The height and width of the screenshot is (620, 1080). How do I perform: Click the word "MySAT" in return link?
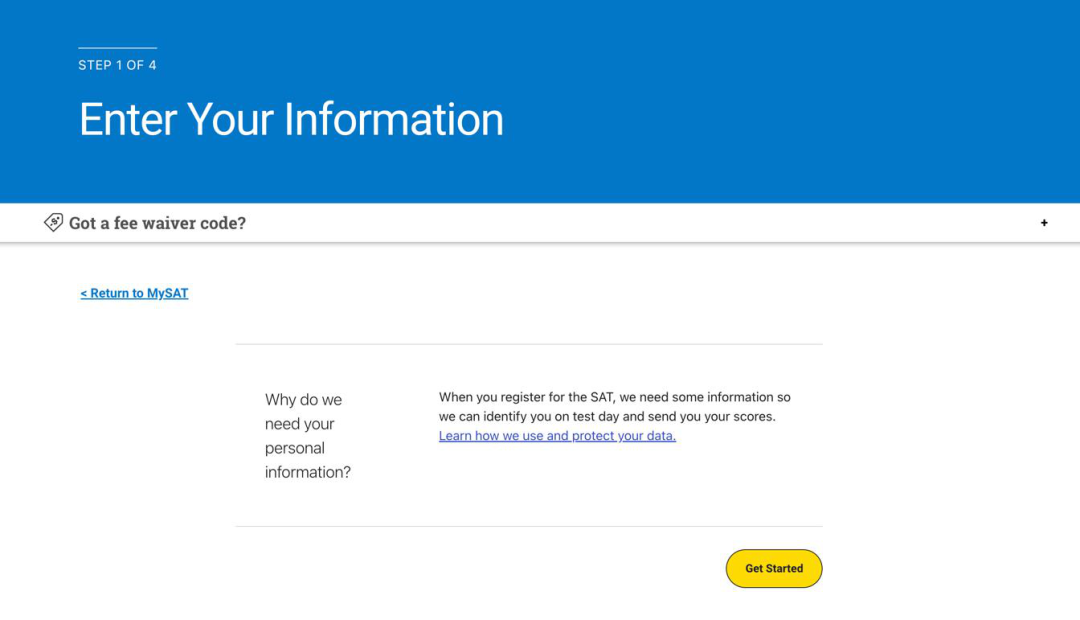point(167,293)
